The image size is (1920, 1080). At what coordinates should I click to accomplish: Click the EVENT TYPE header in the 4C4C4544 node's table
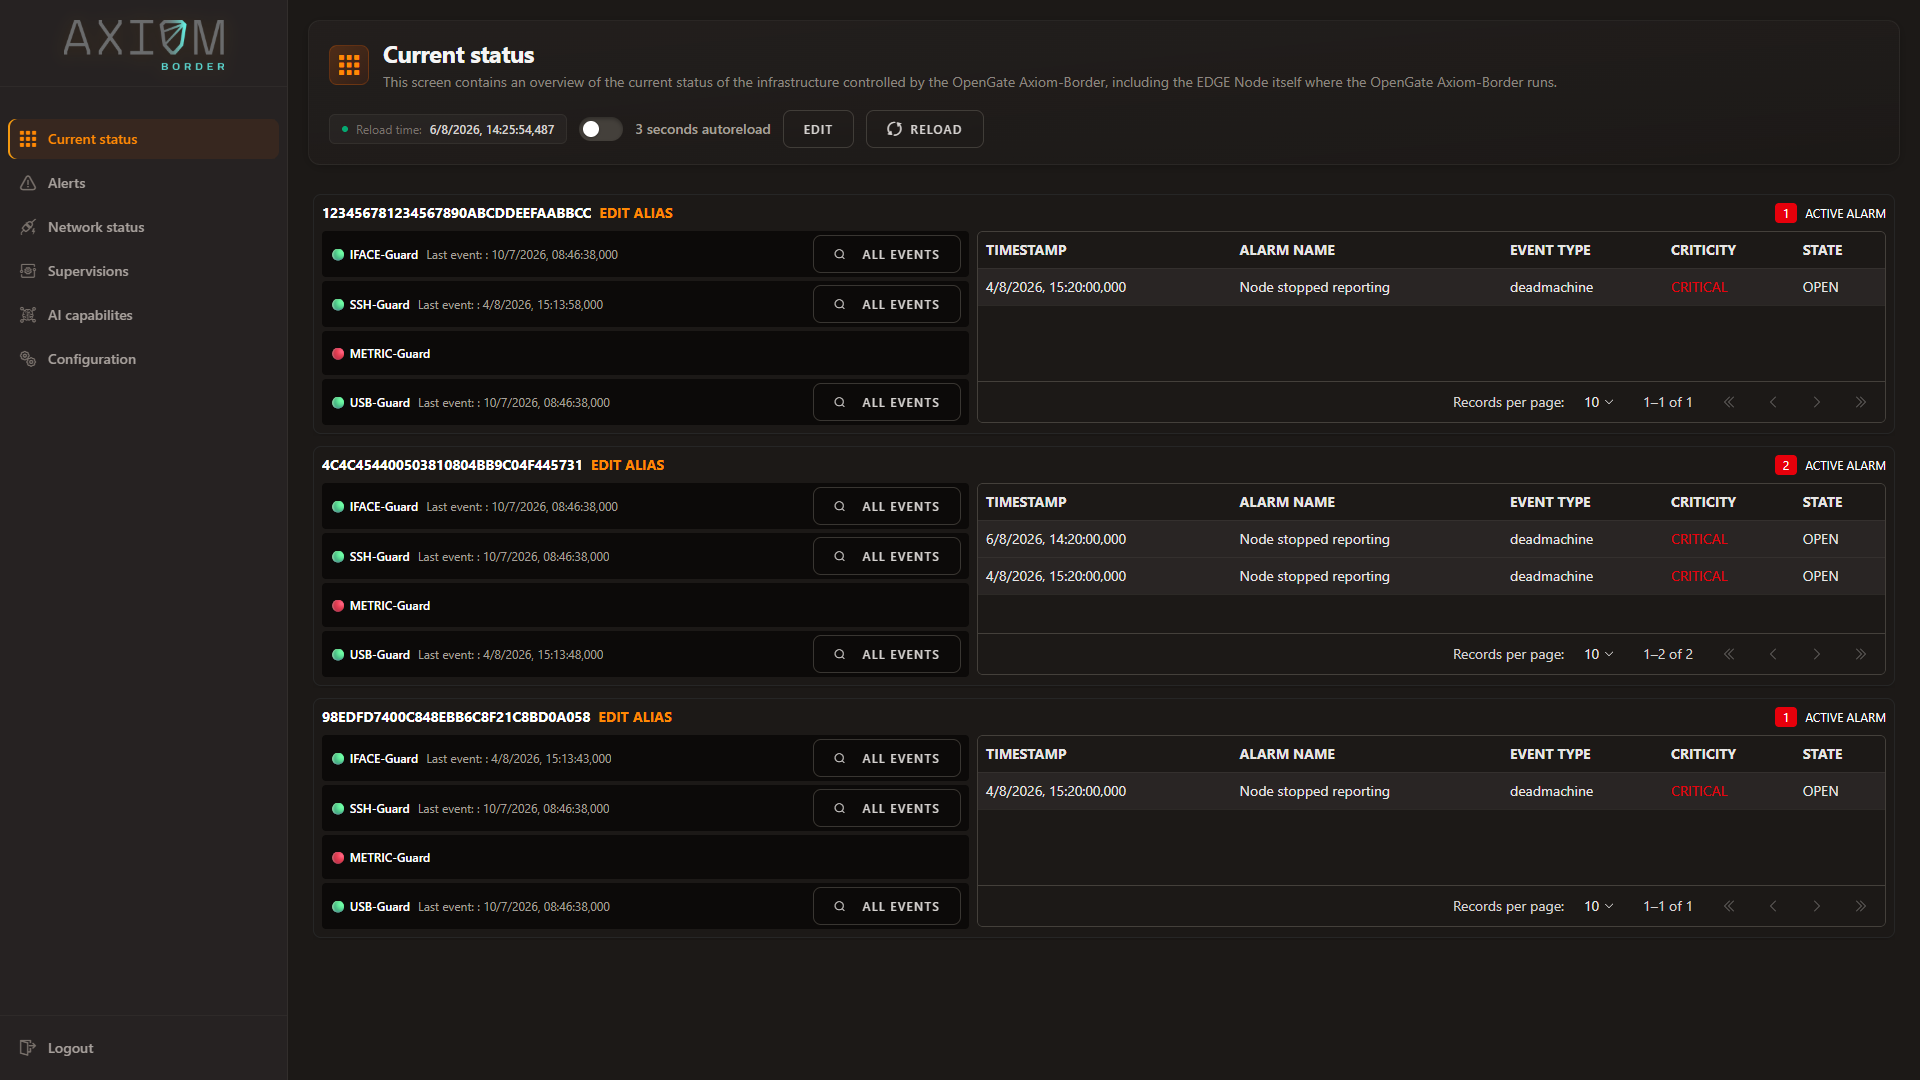1550,502
